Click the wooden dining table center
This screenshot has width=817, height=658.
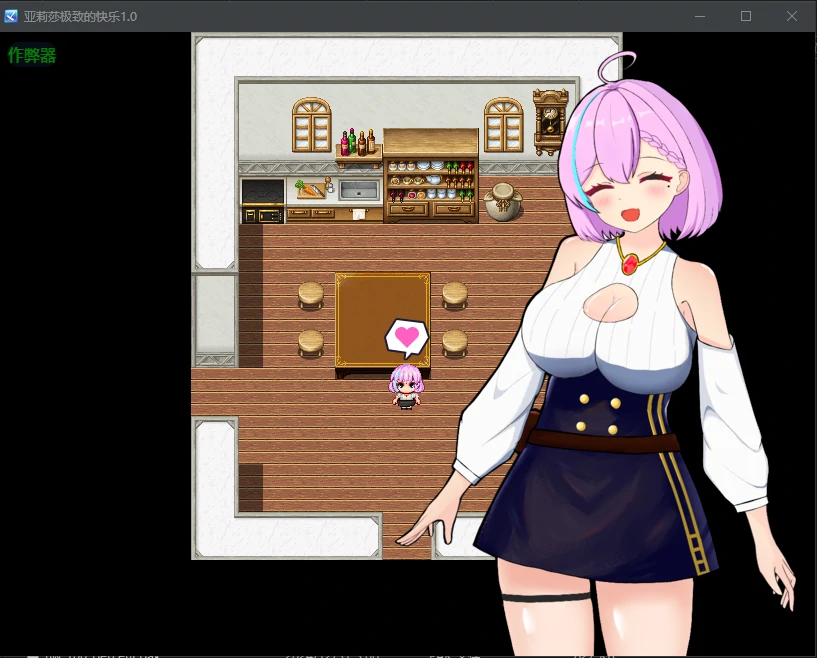click(383, 319)
